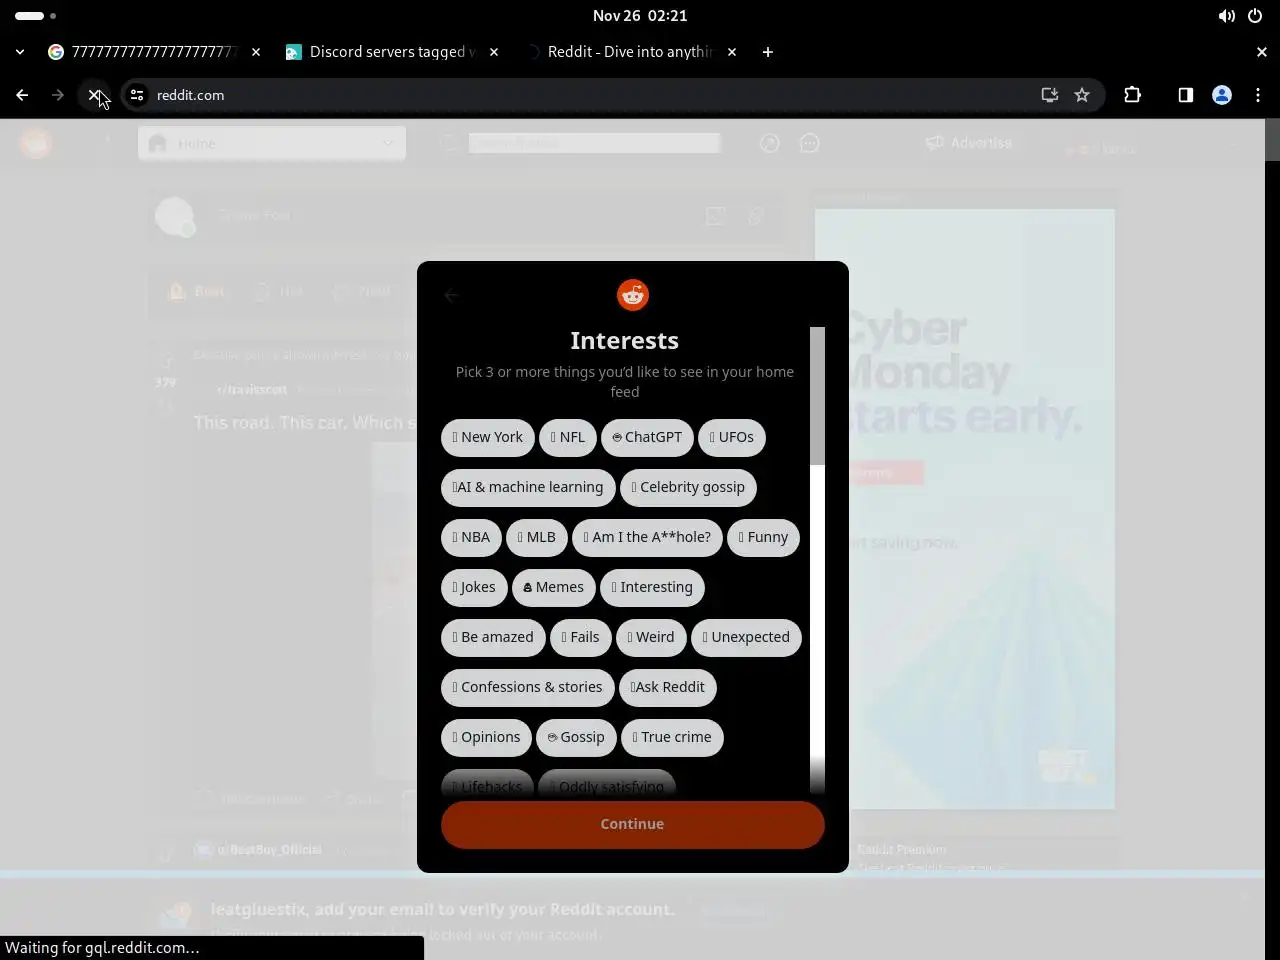Choose the Jokes interest chip

474,587
